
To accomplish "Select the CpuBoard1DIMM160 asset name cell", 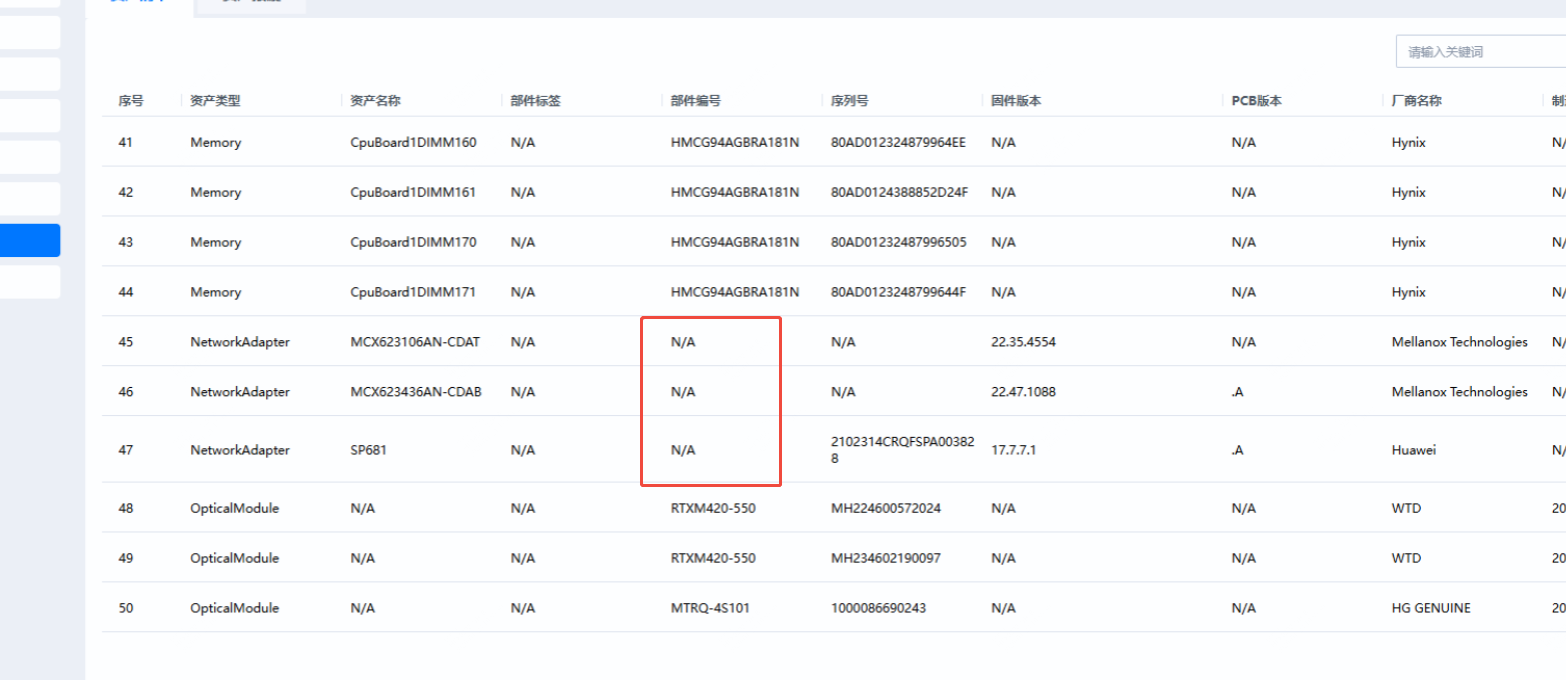I will tap(413, 142).
